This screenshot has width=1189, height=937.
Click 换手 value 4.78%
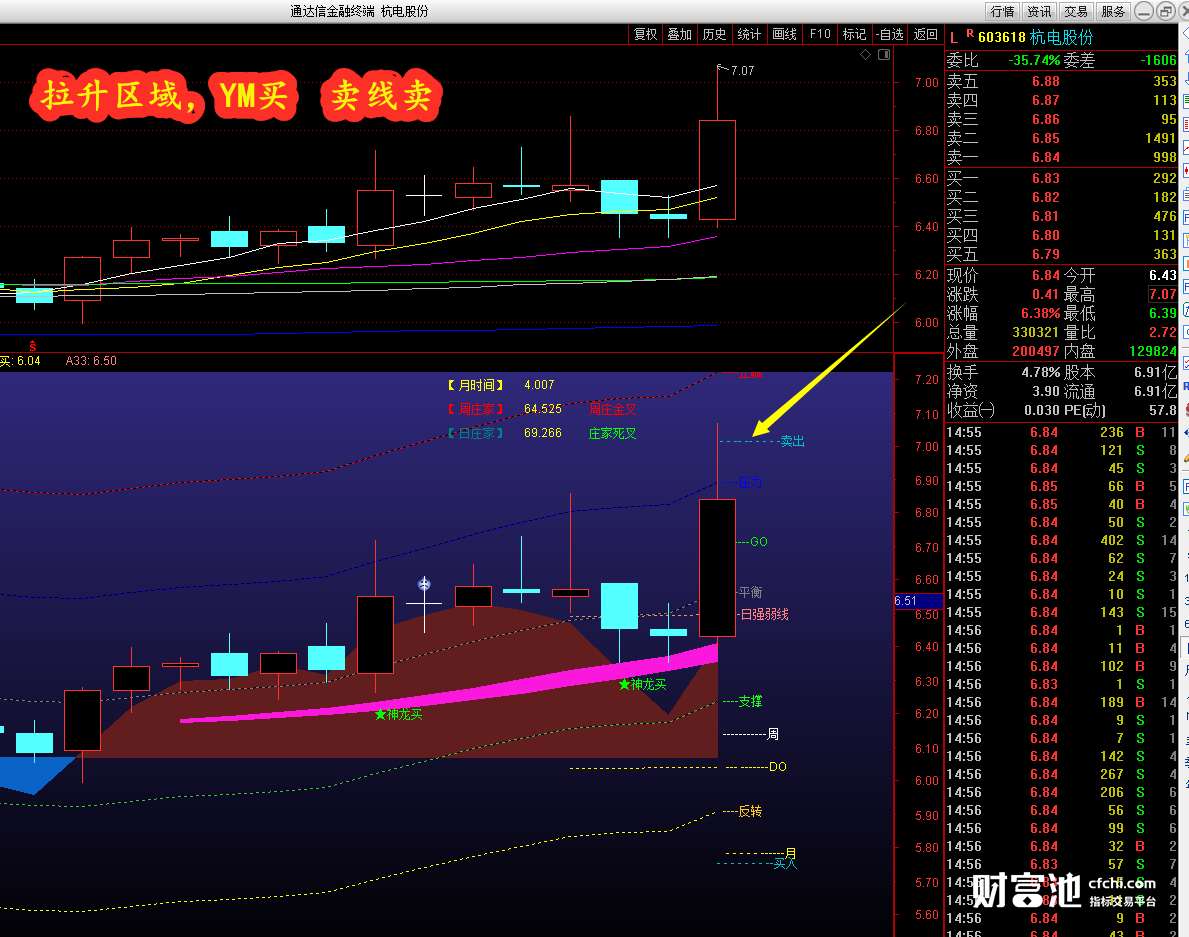click(1040, 372)
